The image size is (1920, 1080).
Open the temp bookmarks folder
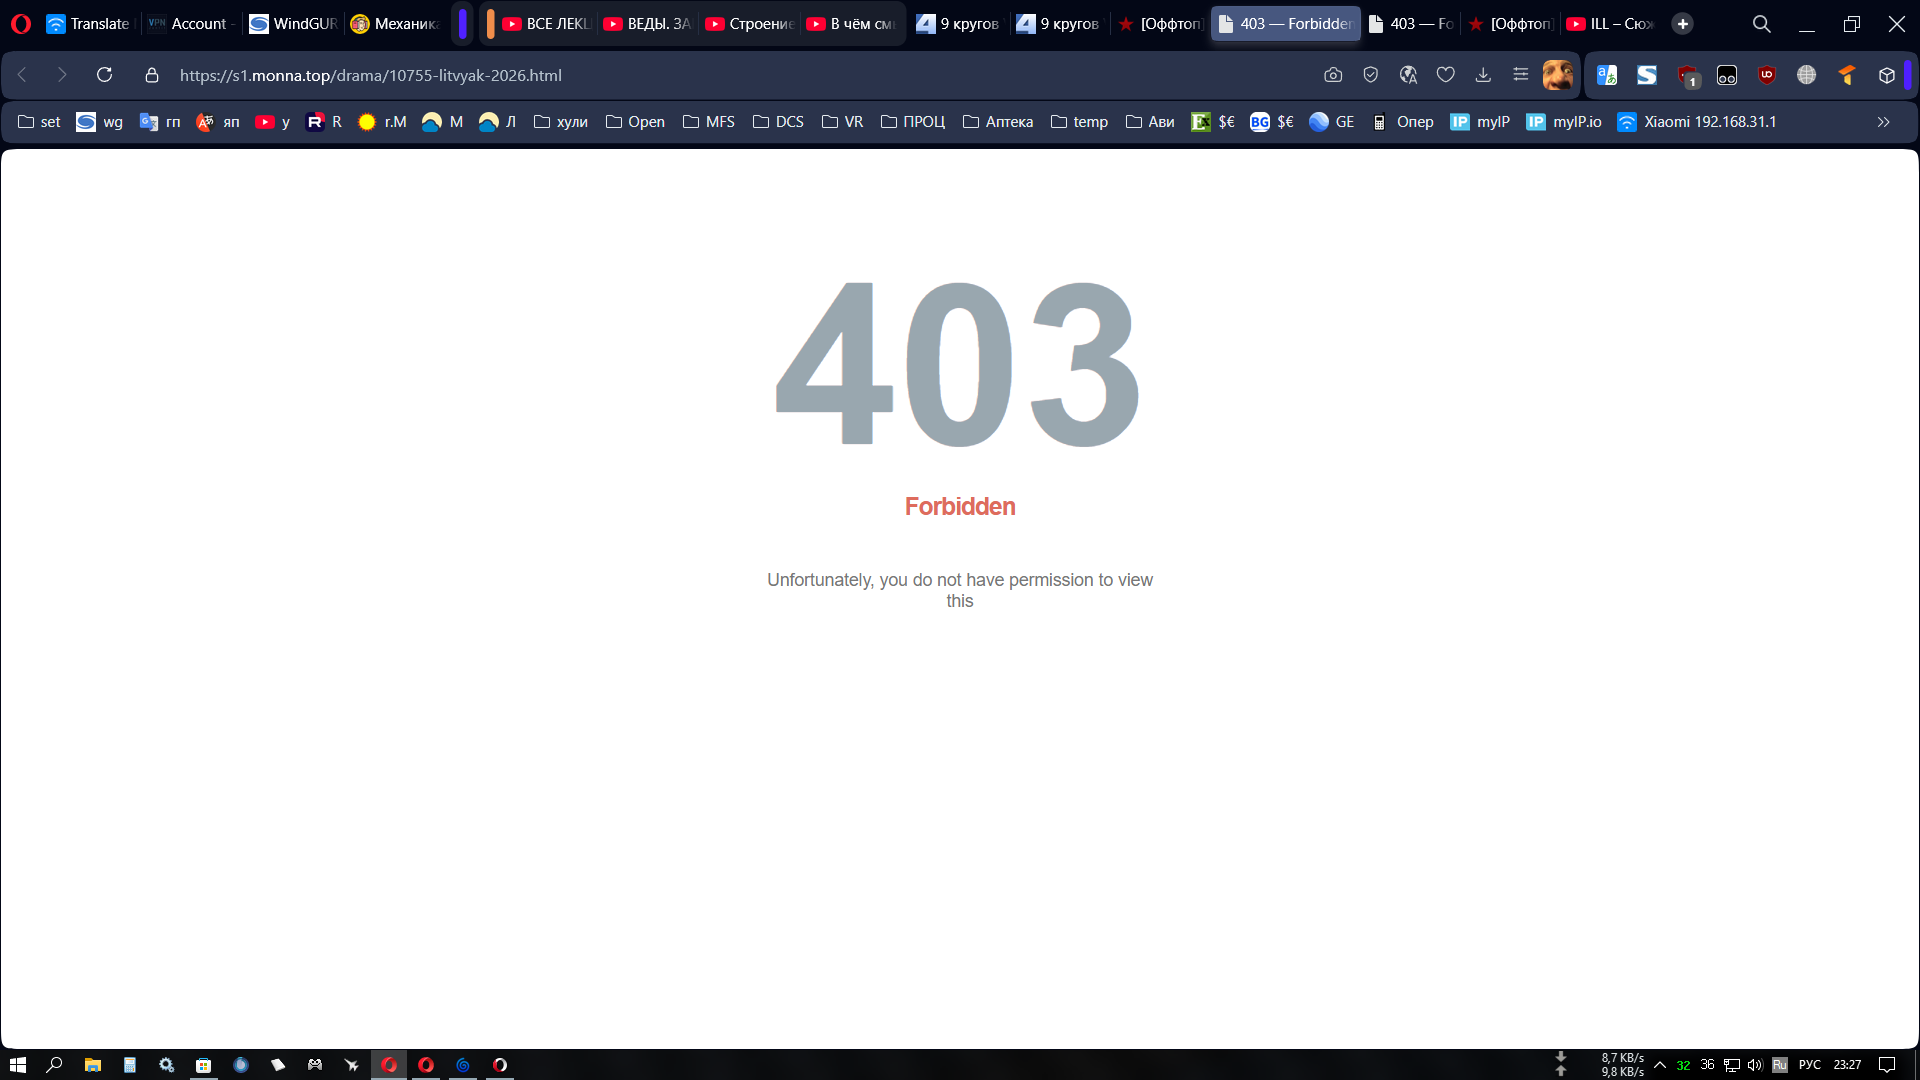point(1079,122)
